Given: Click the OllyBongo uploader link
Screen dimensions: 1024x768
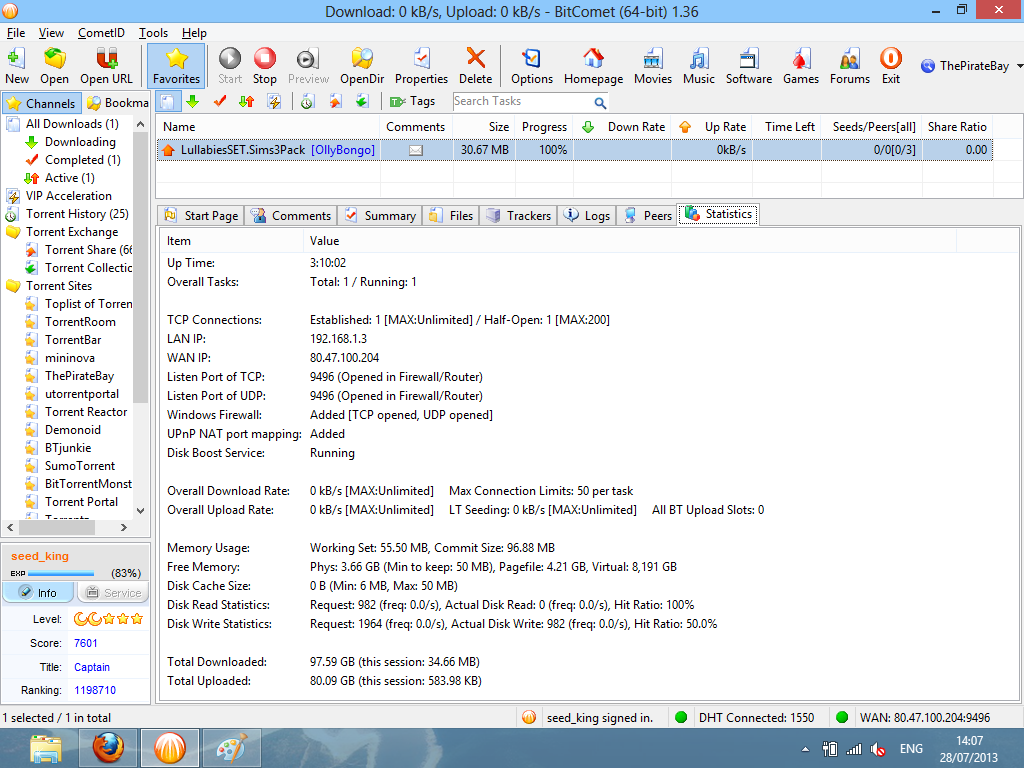Looking at the screenshot, I should coord(344,150).
